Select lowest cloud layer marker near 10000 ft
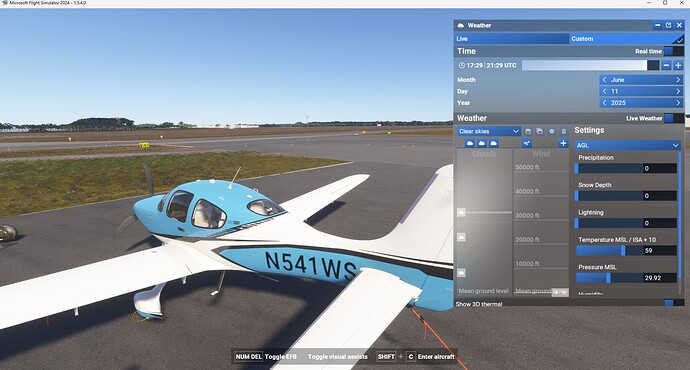The height and width of the screenshot is (370, 690). click(461, 273)
